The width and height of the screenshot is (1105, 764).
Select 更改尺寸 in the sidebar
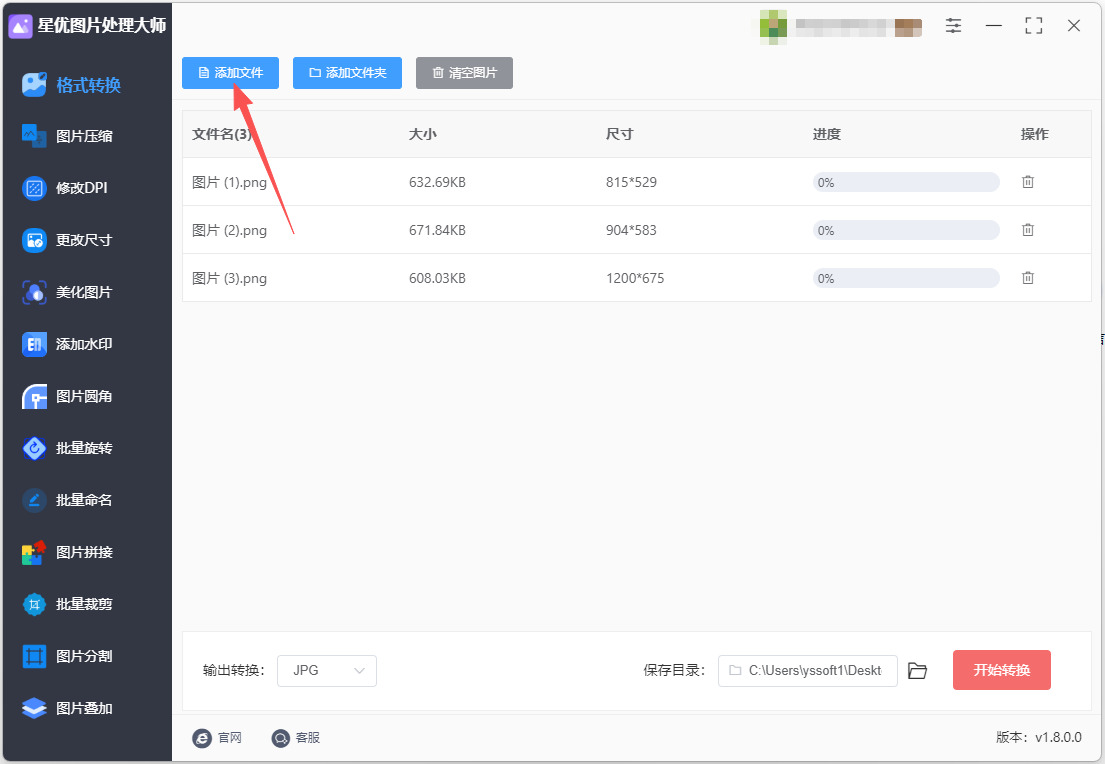[84, 240]
